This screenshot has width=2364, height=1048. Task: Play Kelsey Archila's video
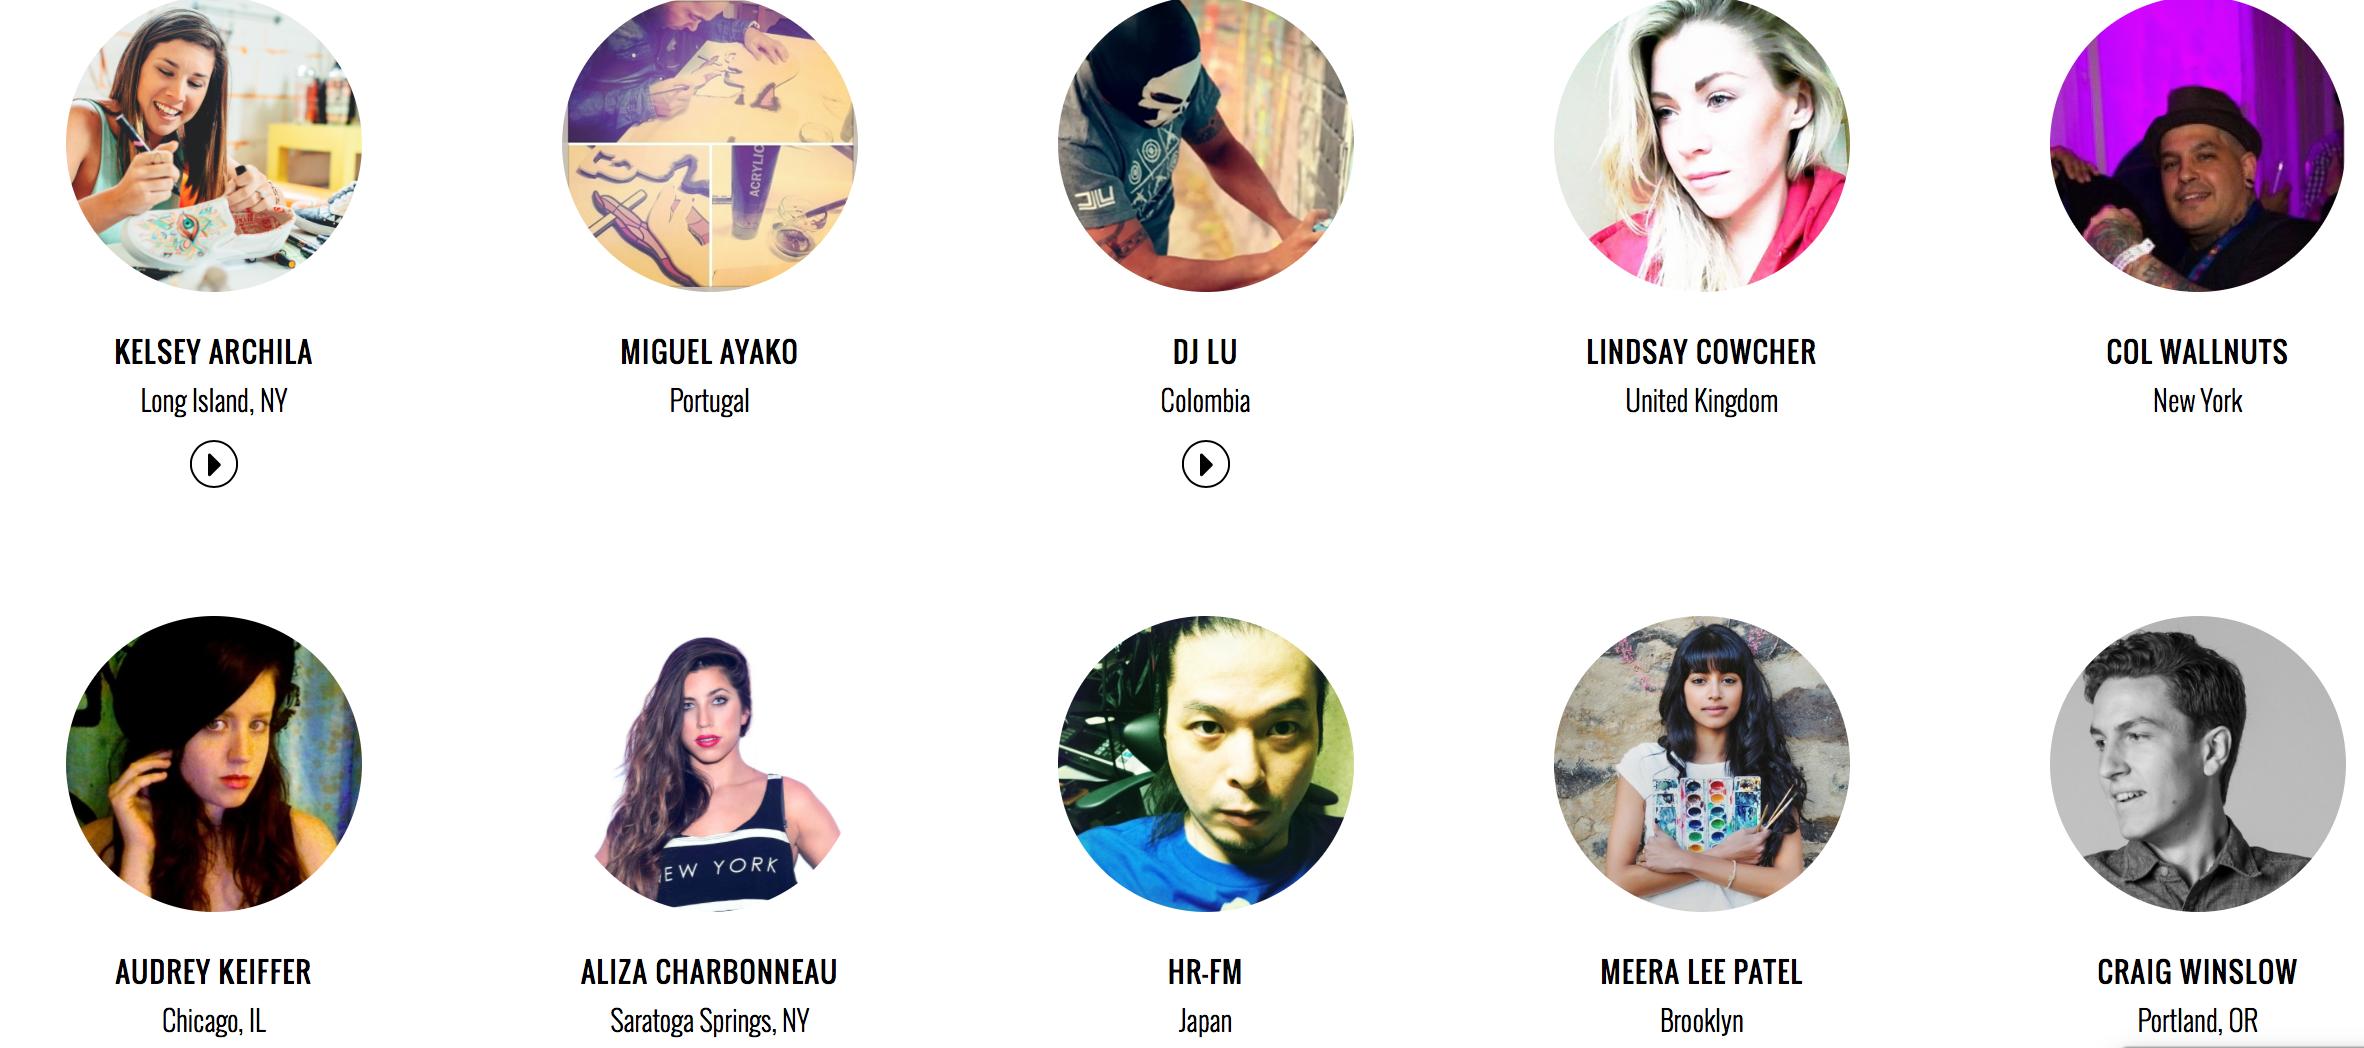(x=214, y=464)
